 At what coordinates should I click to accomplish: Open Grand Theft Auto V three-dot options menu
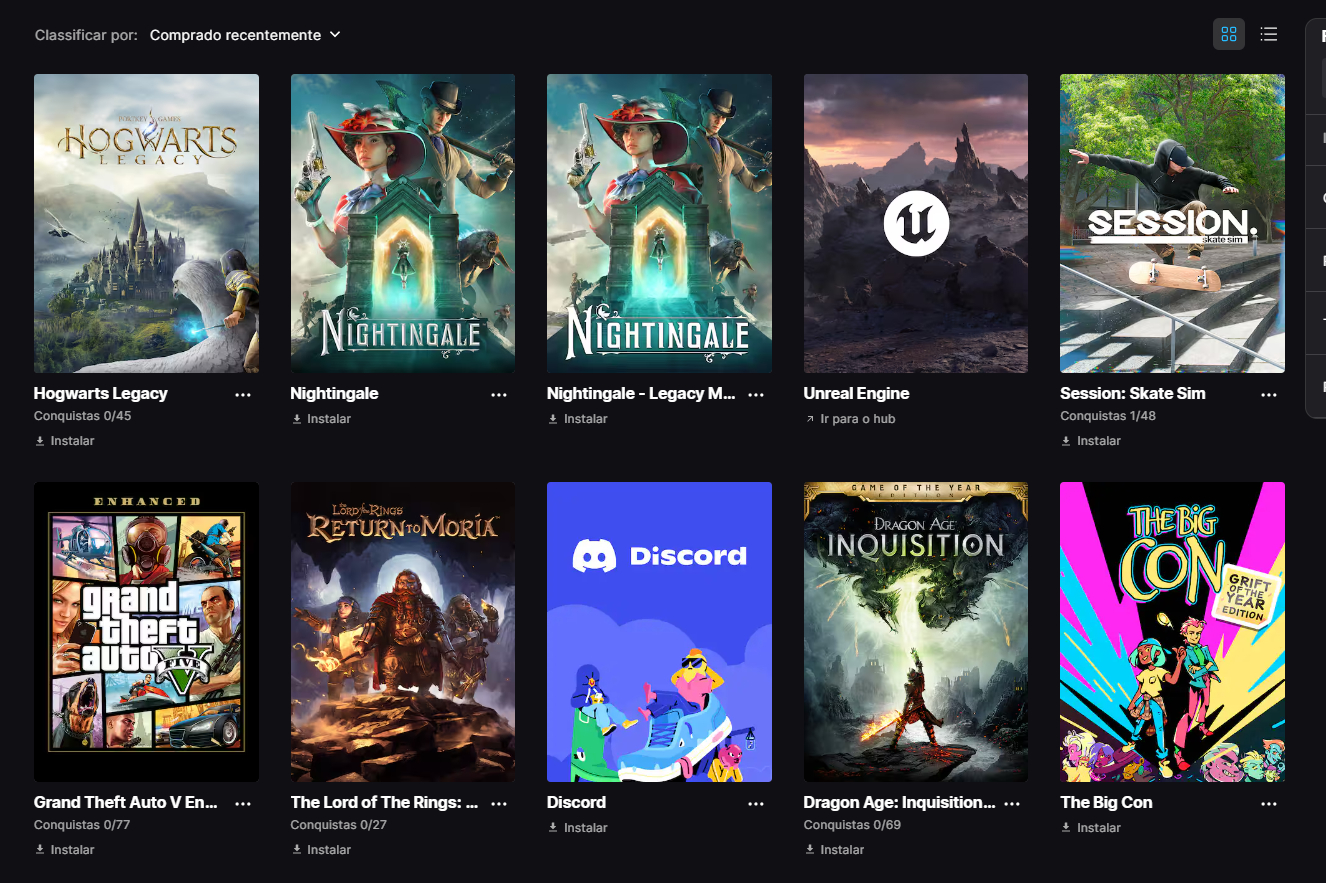click(243, 804)
